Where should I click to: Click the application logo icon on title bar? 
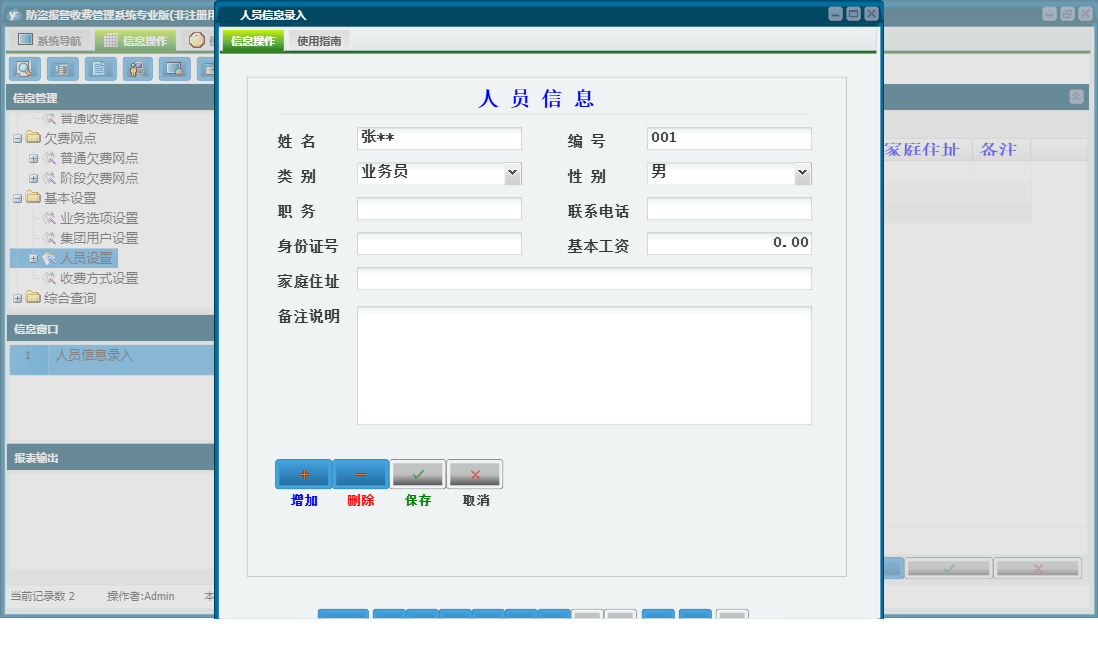pos(14,13)
